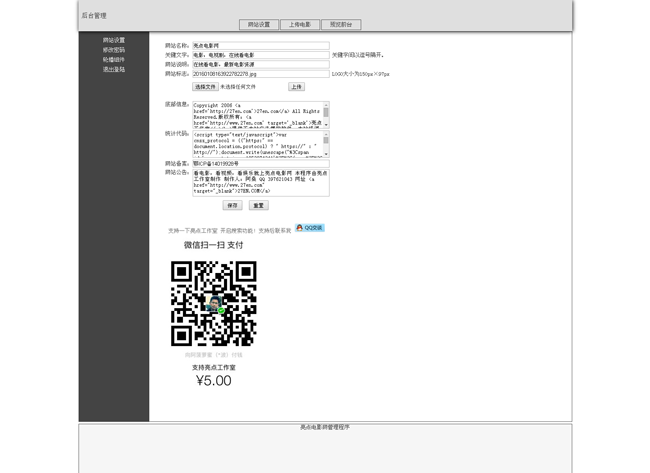
Task: Select 网站设置 in the left sidebar
Action: click(114, 40)
